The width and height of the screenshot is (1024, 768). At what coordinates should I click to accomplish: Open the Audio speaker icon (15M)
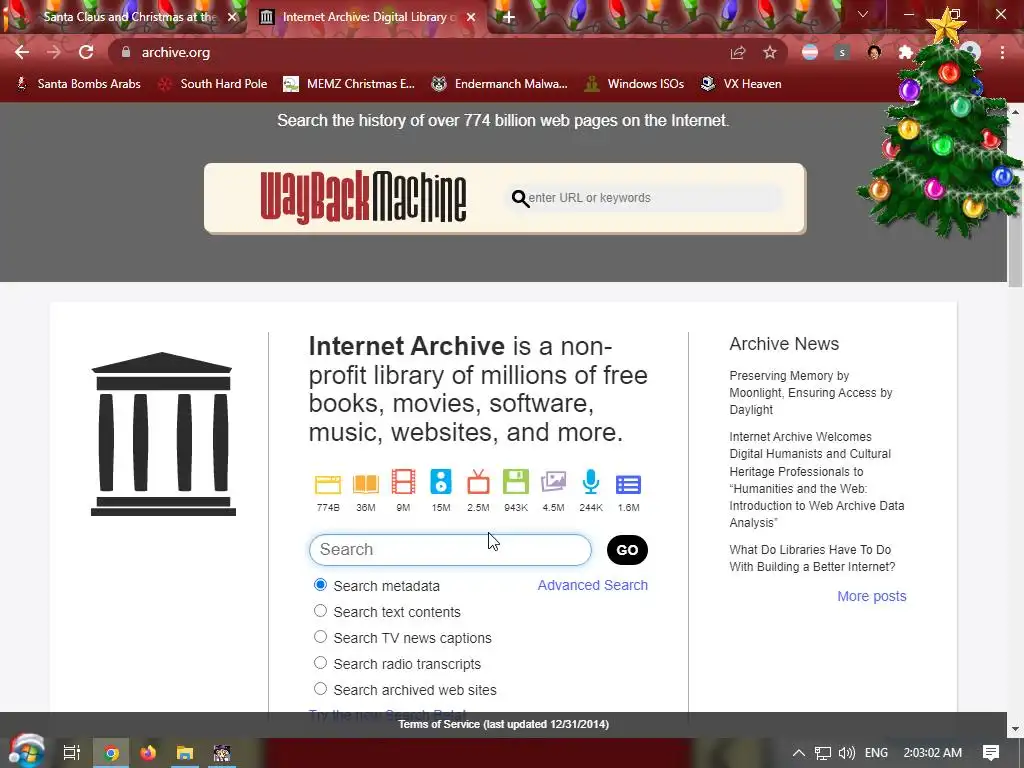[441, 482]
